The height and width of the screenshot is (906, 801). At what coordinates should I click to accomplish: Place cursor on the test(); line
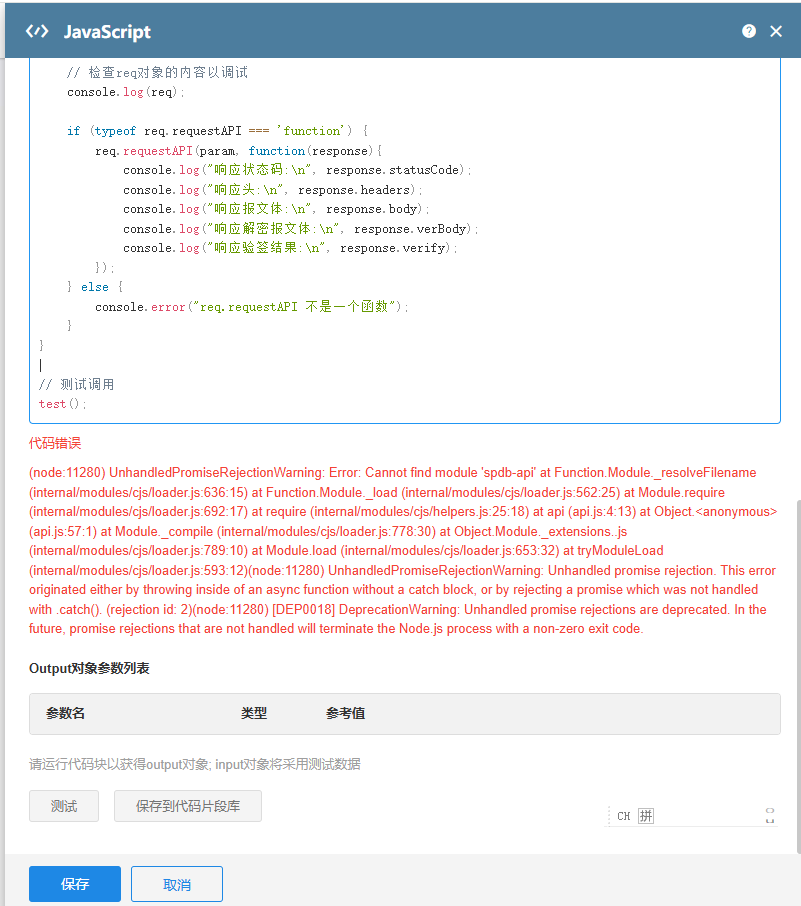[62, 404]
